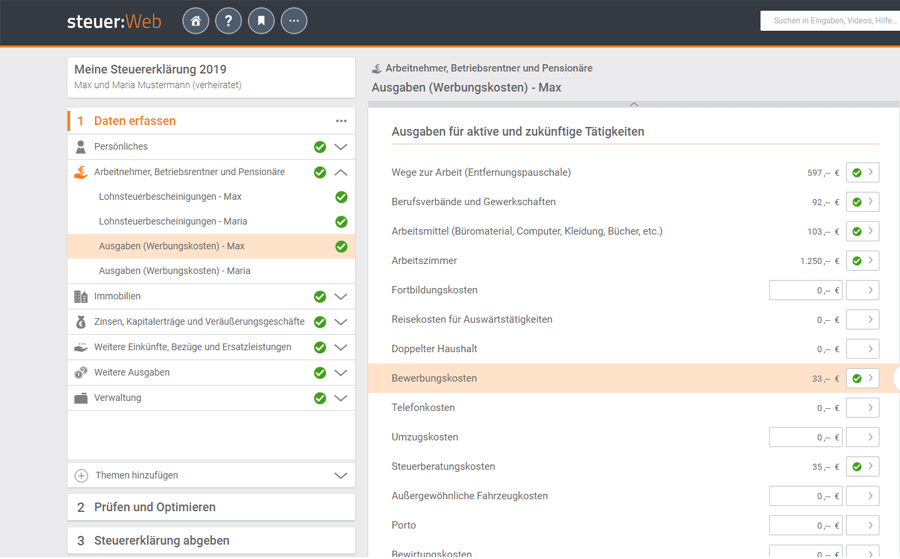Click breadcrumb Arbeitnehmer, Betriebsrentner und Pensionäre
The image size is (900, 559).
click(489, 68)
